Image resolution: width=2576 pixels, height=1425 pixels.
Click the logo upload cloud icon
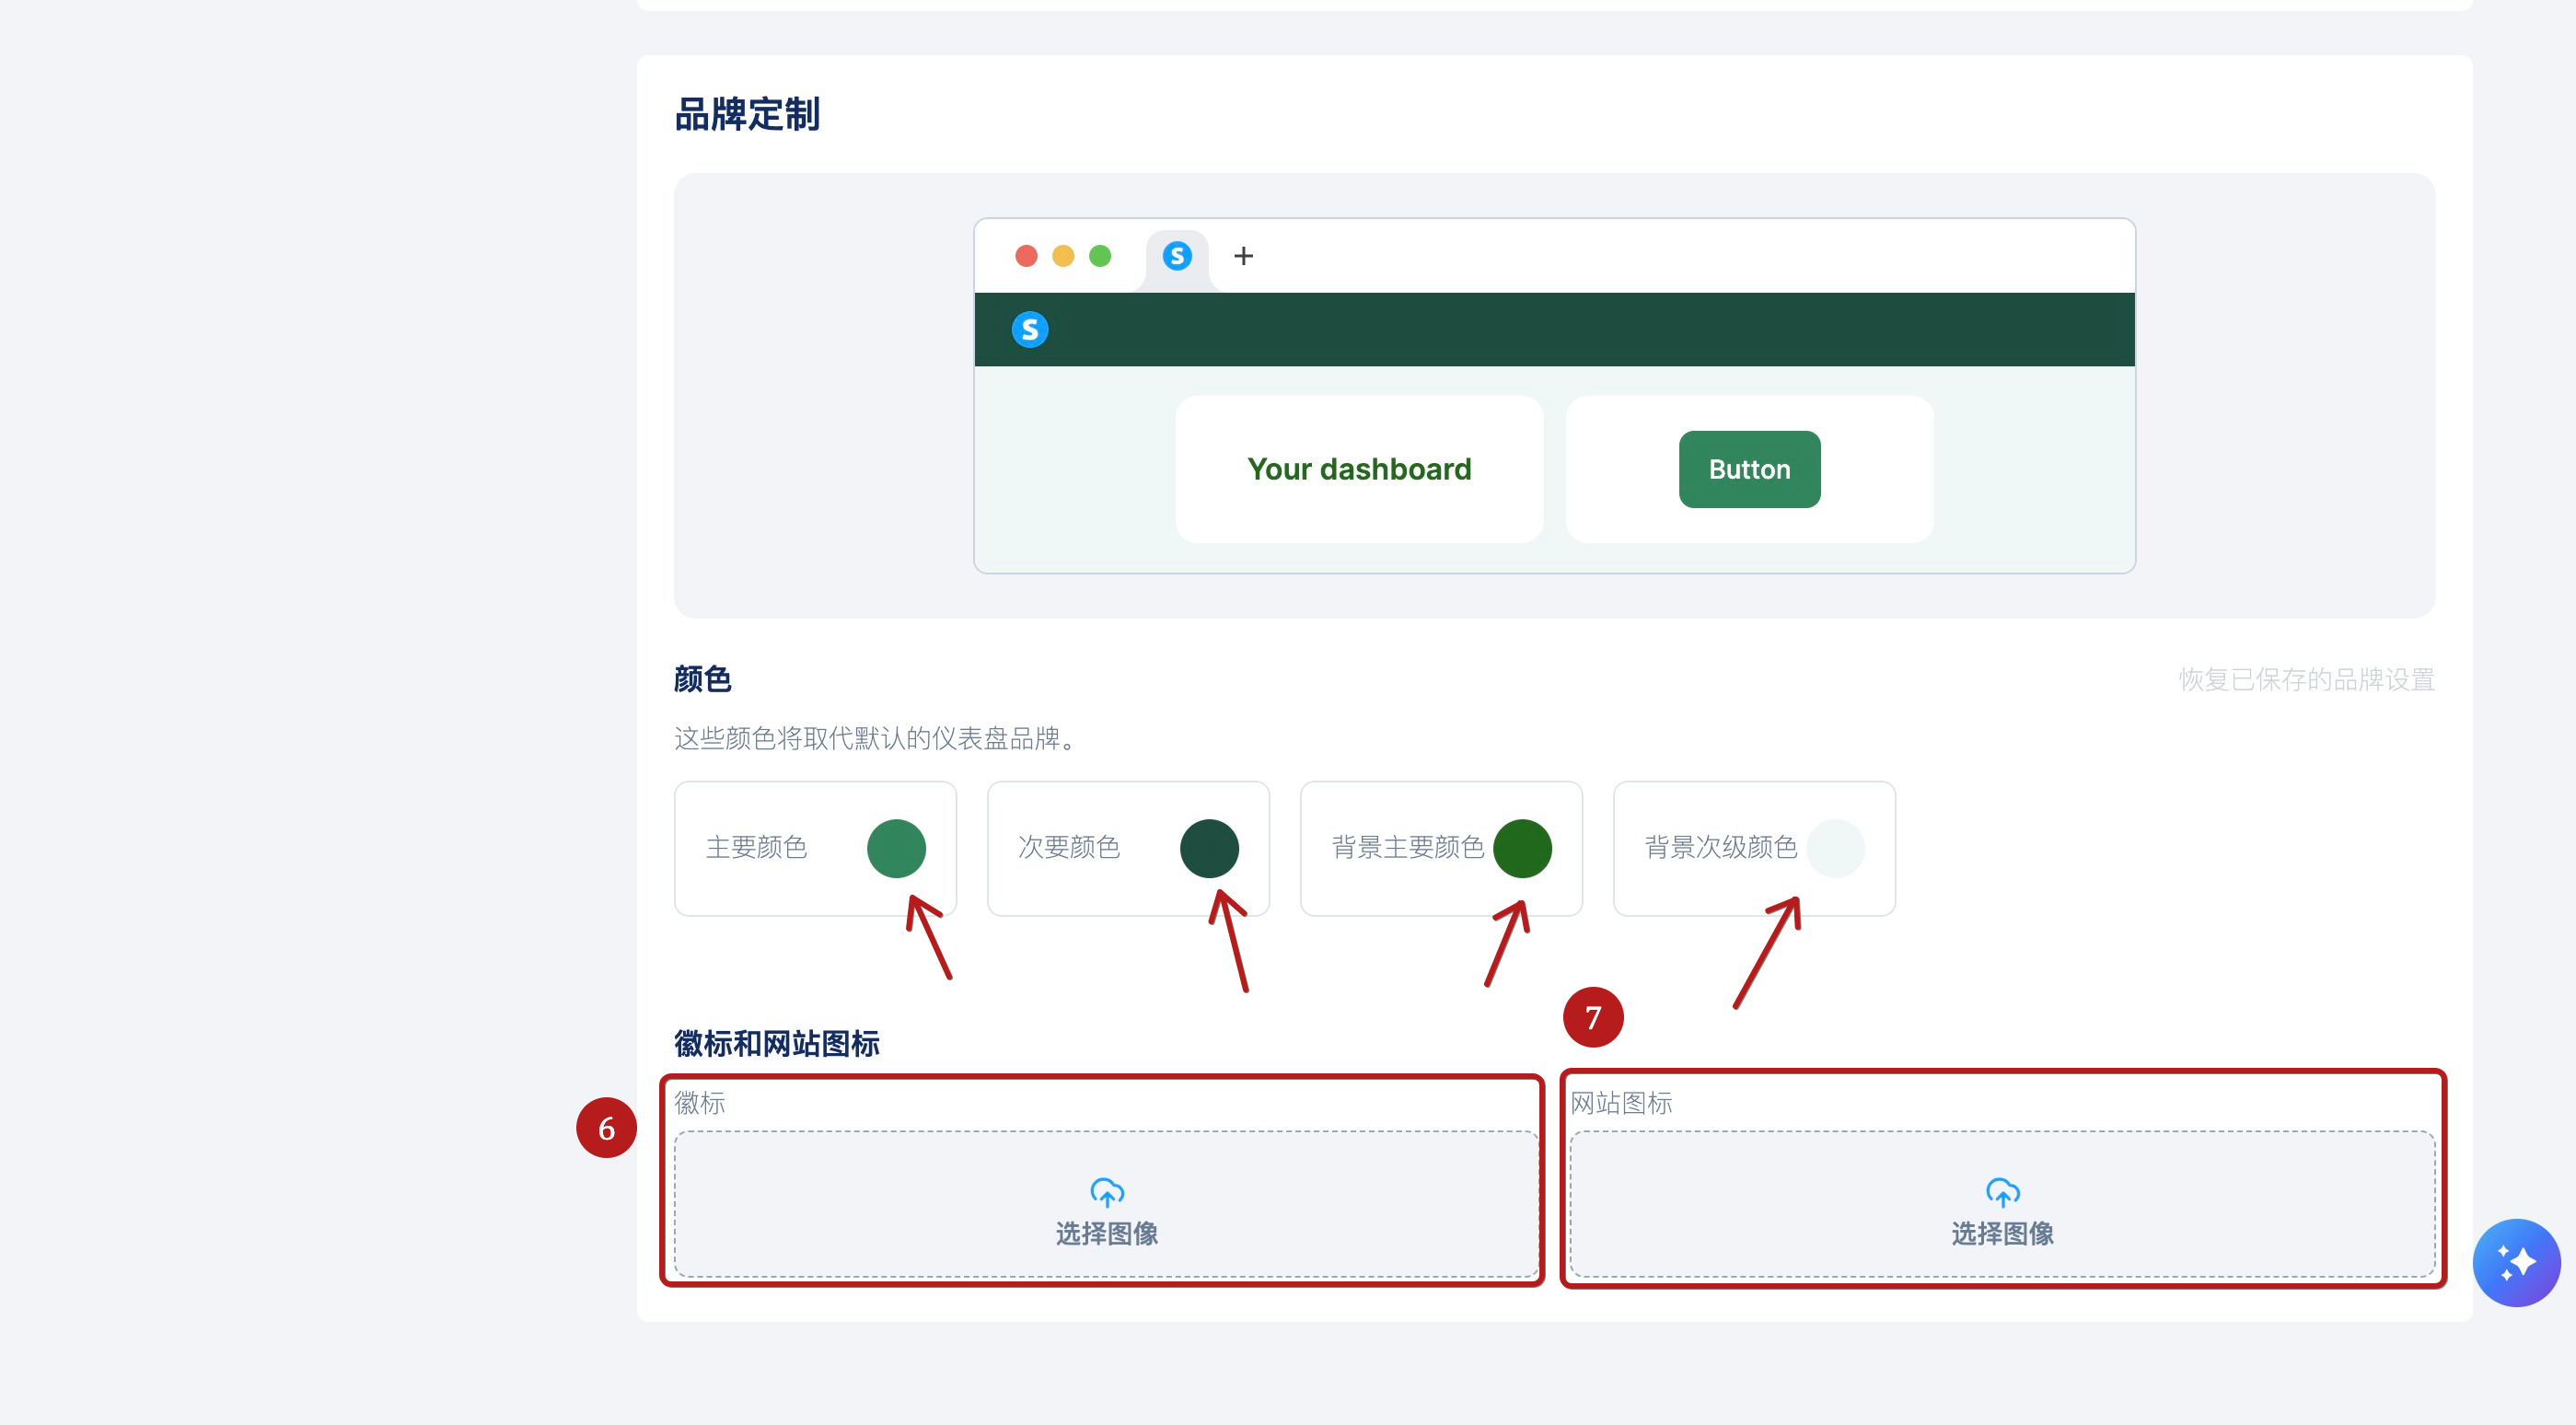1106,1192
